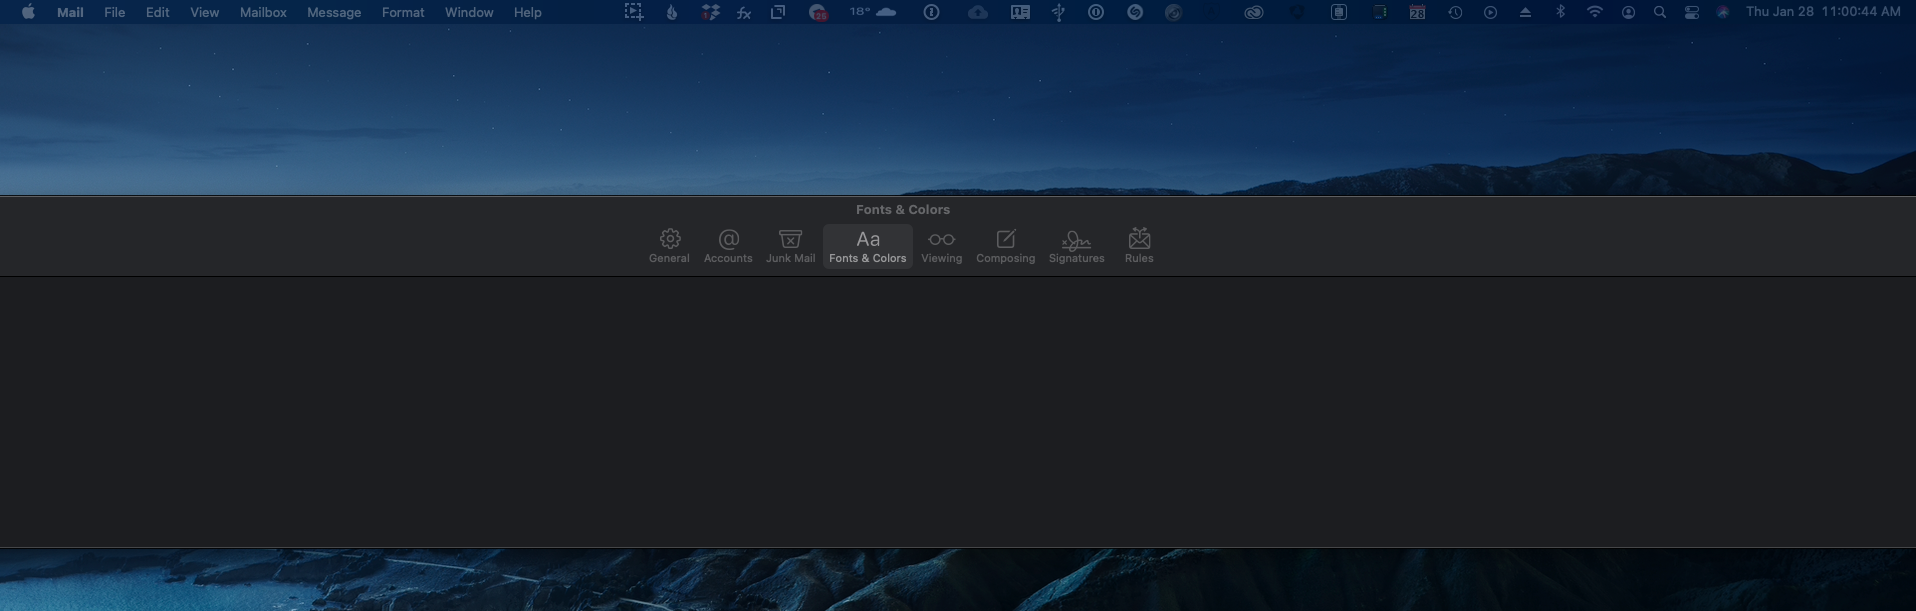Click the Format menu
Screen dimensions: 1916x611
coord(403,12)
